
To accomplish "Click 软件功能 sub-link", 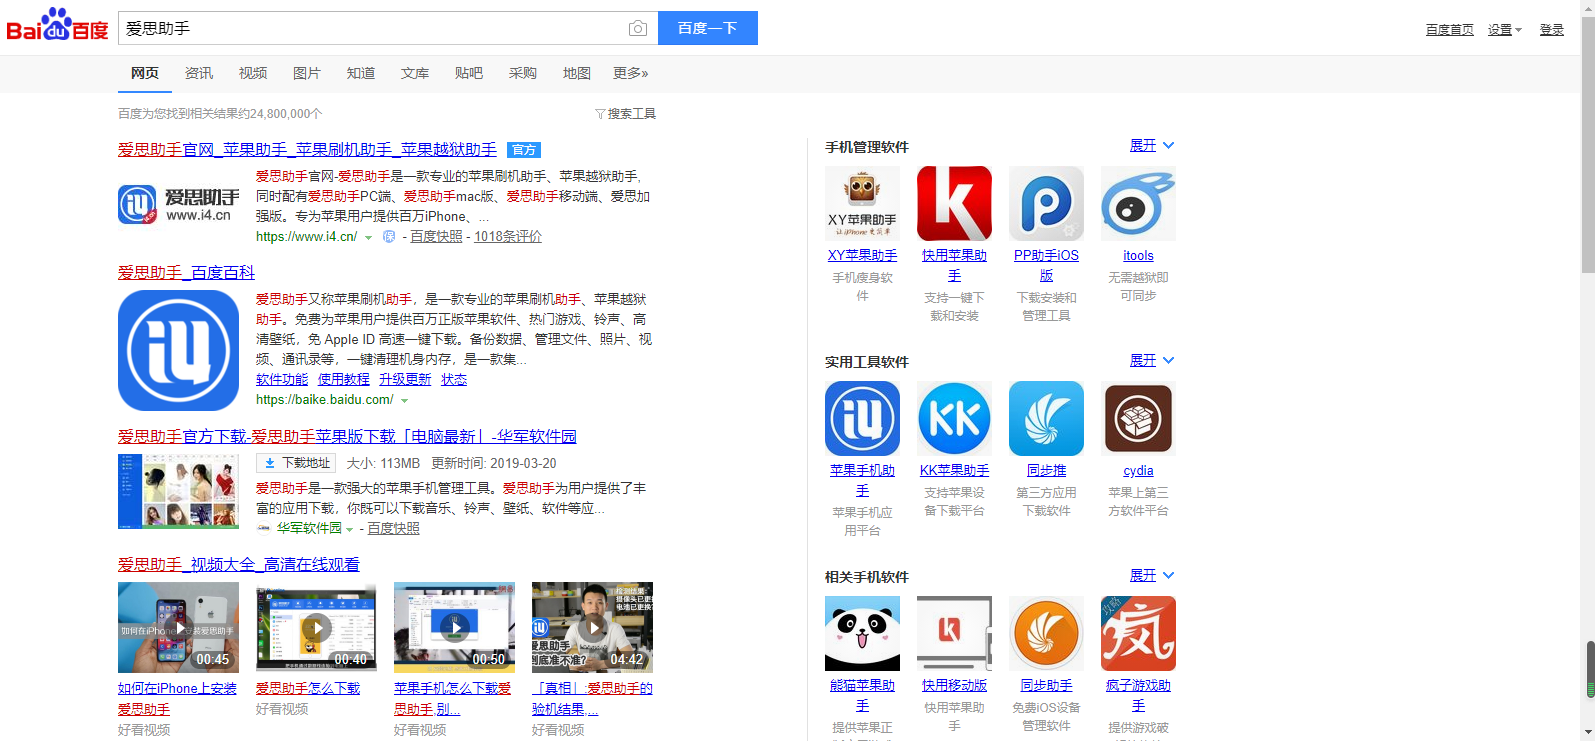I will [x=282, y=380].
